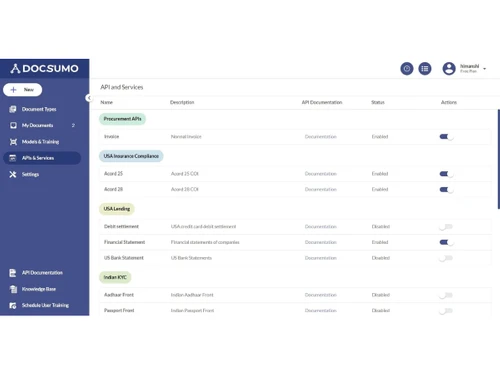The height and width of the screenshot is (375, 500).
Task: Click the US Bank Statement row name
Action: point(124,258)
